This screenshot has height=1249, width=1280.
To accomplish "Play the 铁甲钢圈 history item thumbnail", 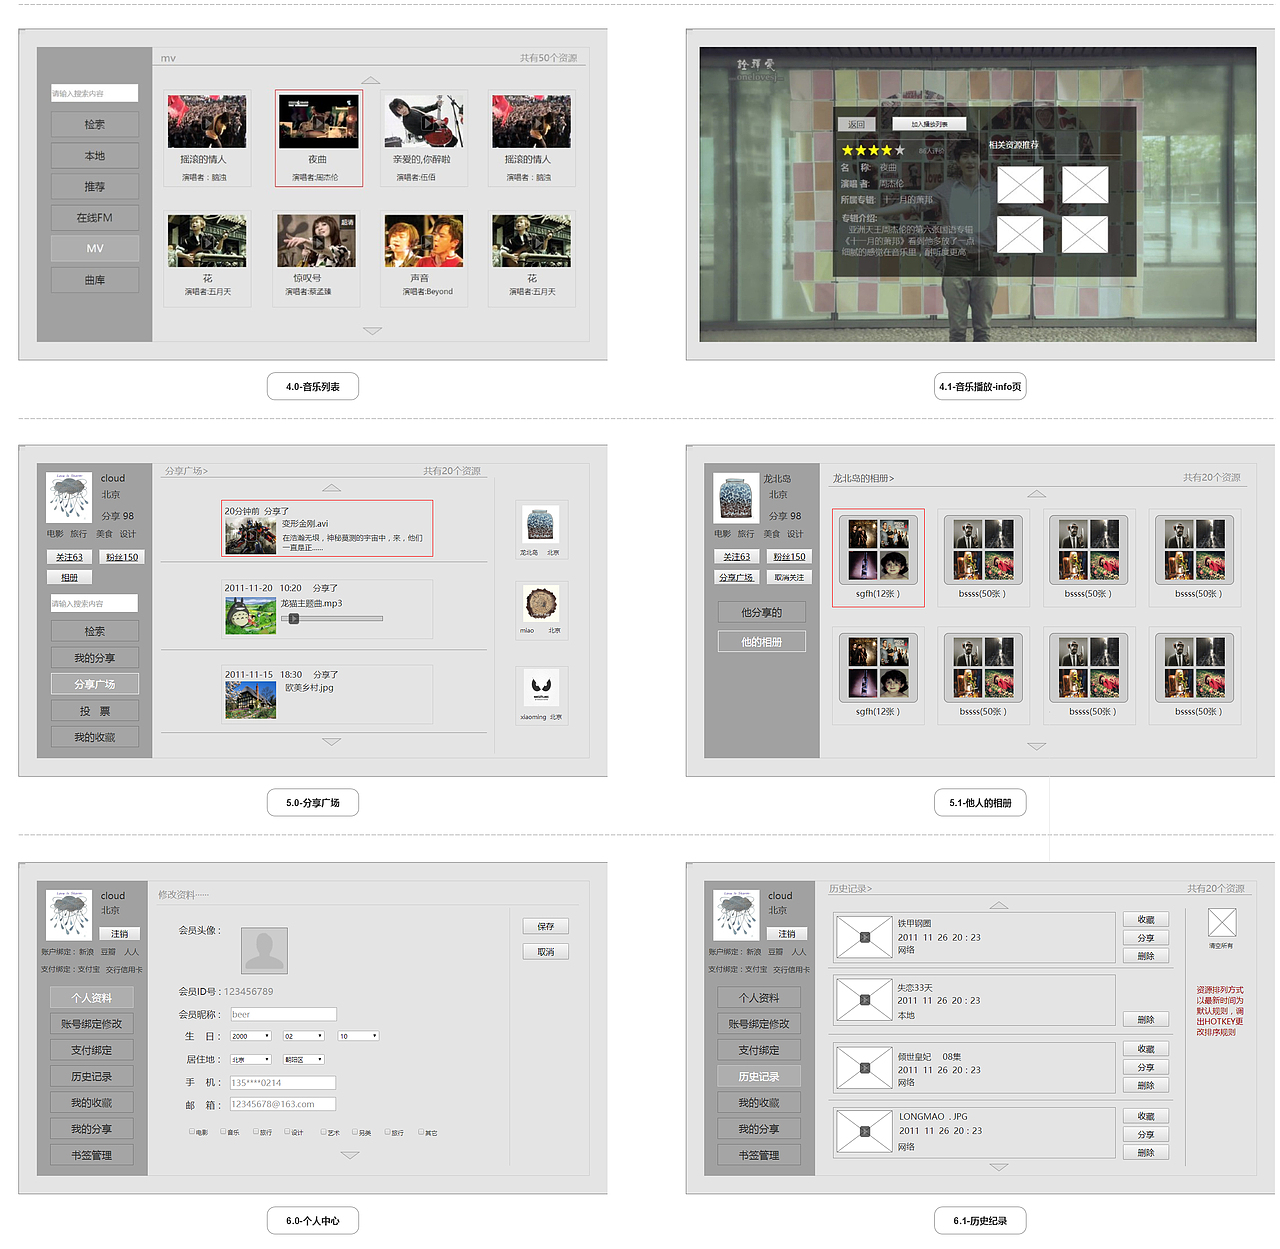I will (864, 938).
